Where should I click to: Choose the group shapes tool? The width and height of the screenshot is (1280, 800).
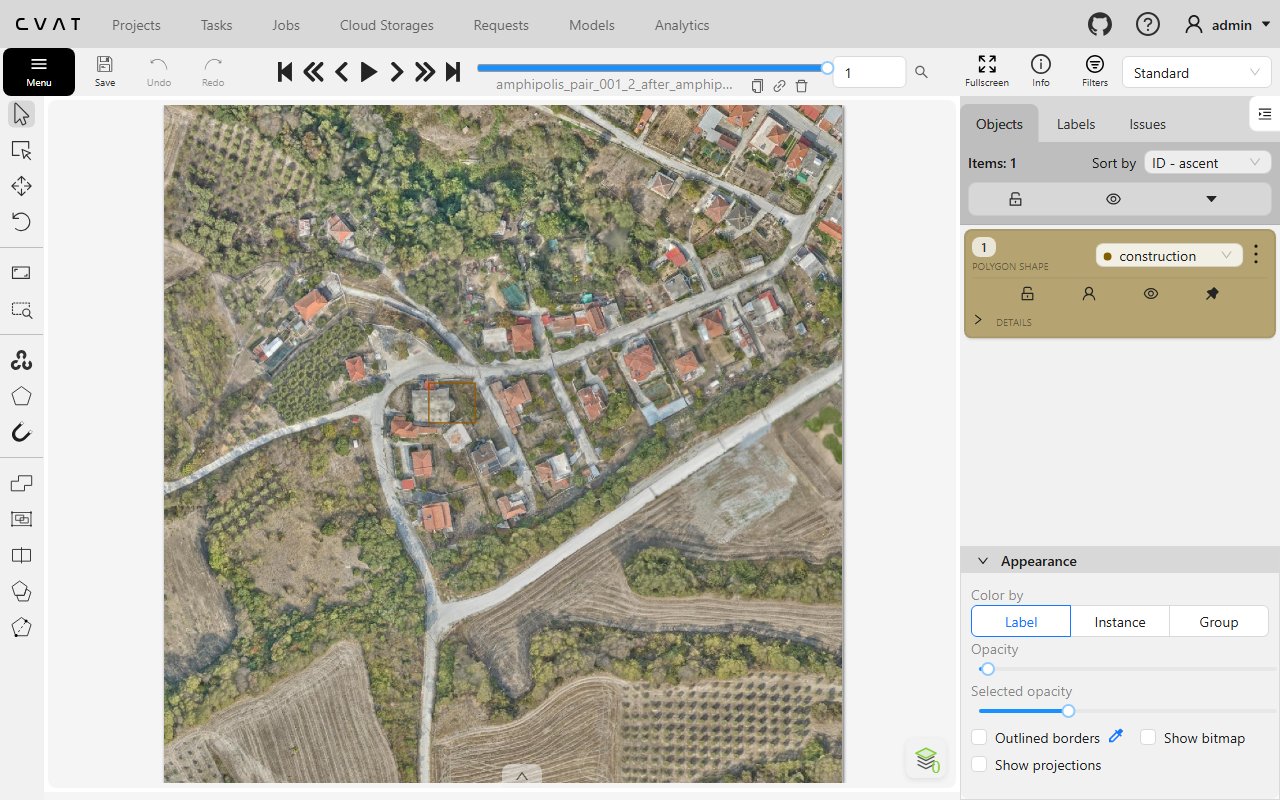21,519
